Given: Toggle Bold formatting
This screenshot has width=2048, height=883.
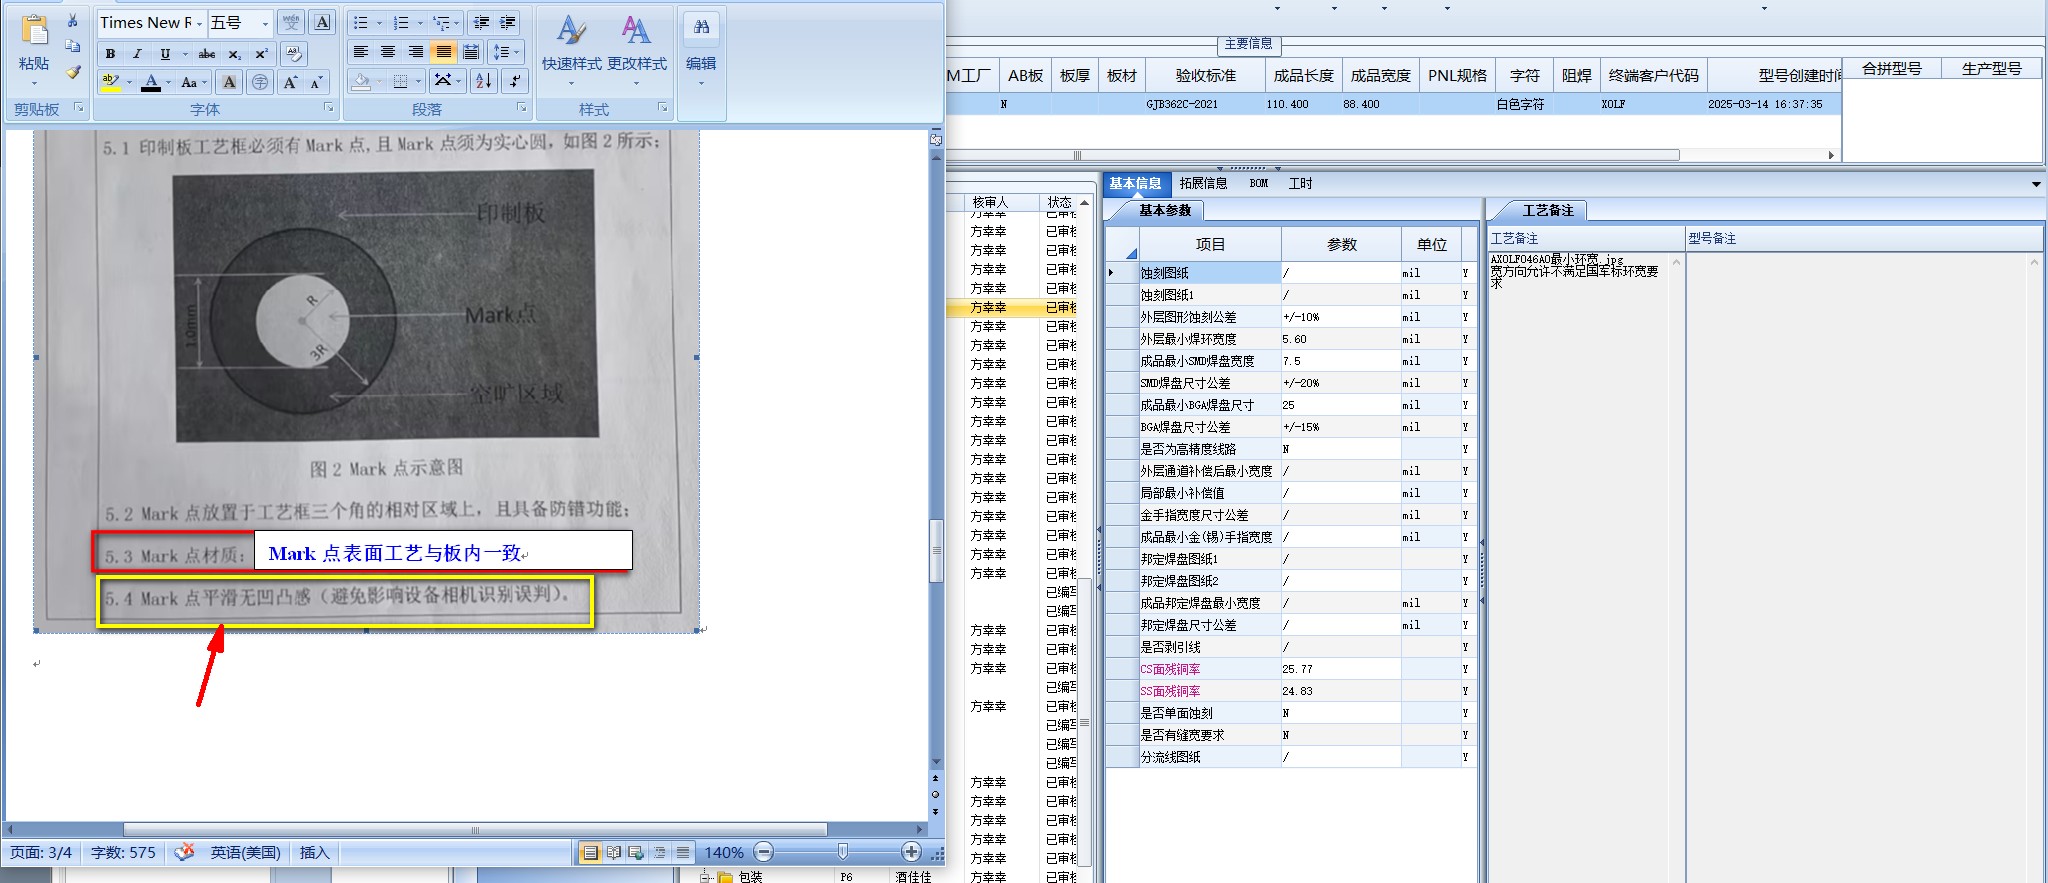Looking at the screenshot, I should tap(111, 54).
